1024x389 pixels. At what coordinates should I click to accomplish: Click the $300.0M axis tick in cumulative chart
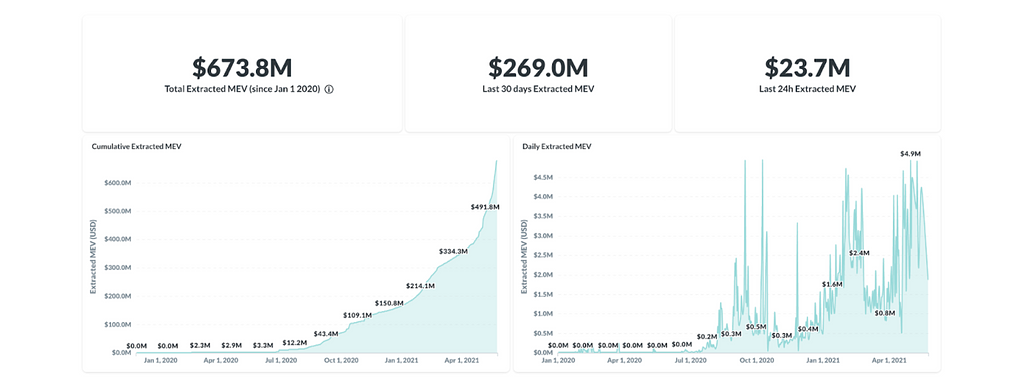[118, 268]
